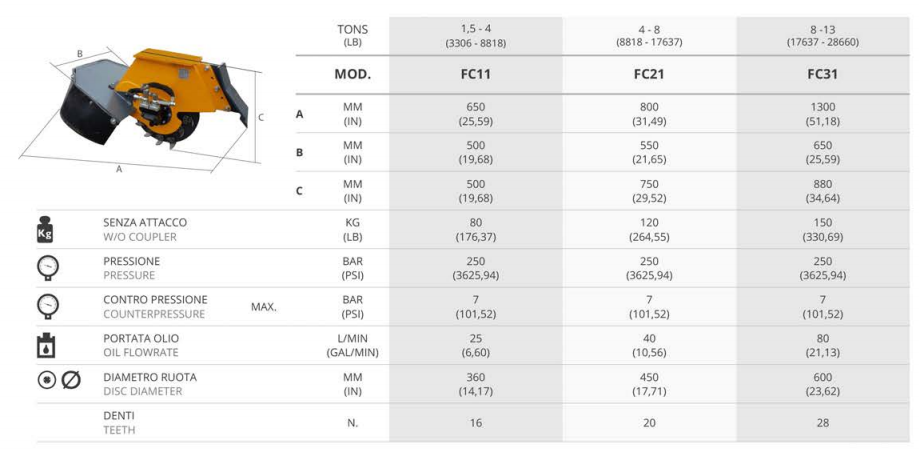
Task: Click dimension A label in table
Action: tap(299, 115)
